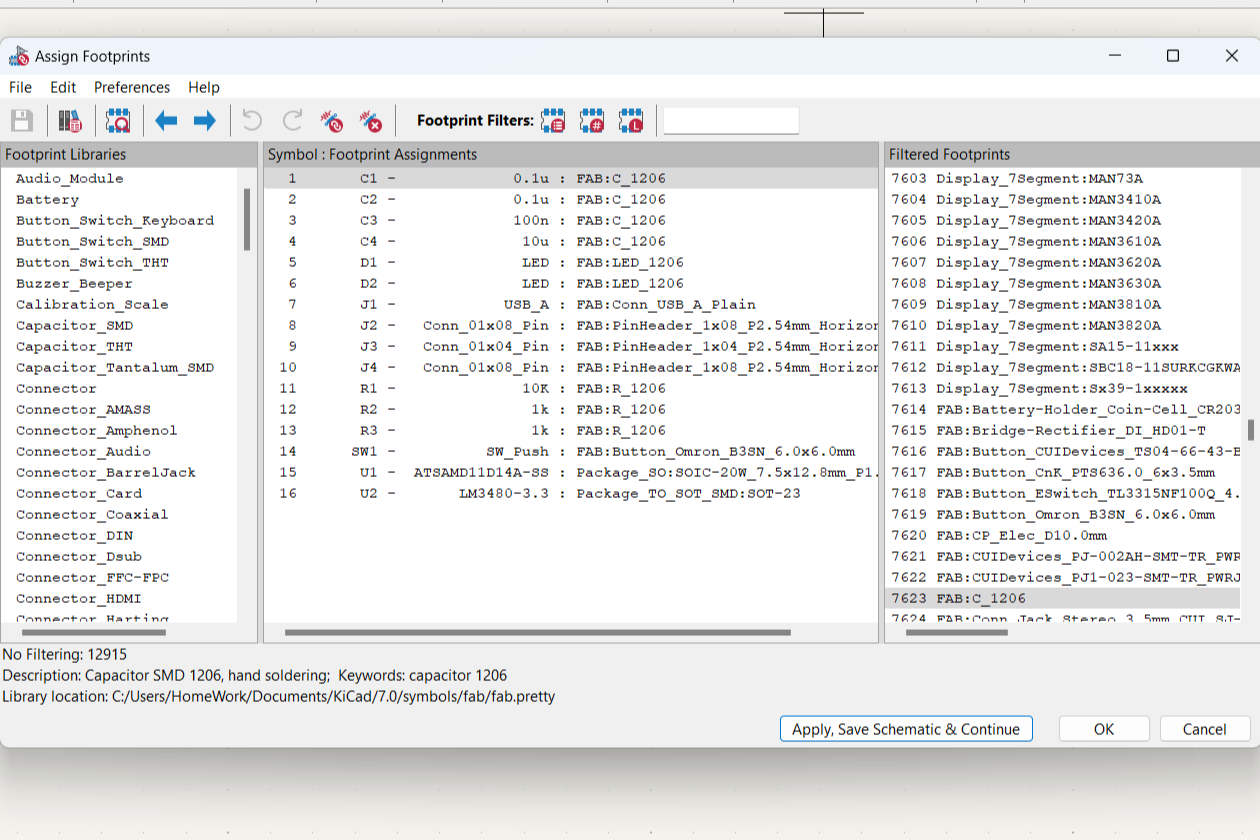
Task: Select the Connector_BarrelJack library
Action: 106,472
